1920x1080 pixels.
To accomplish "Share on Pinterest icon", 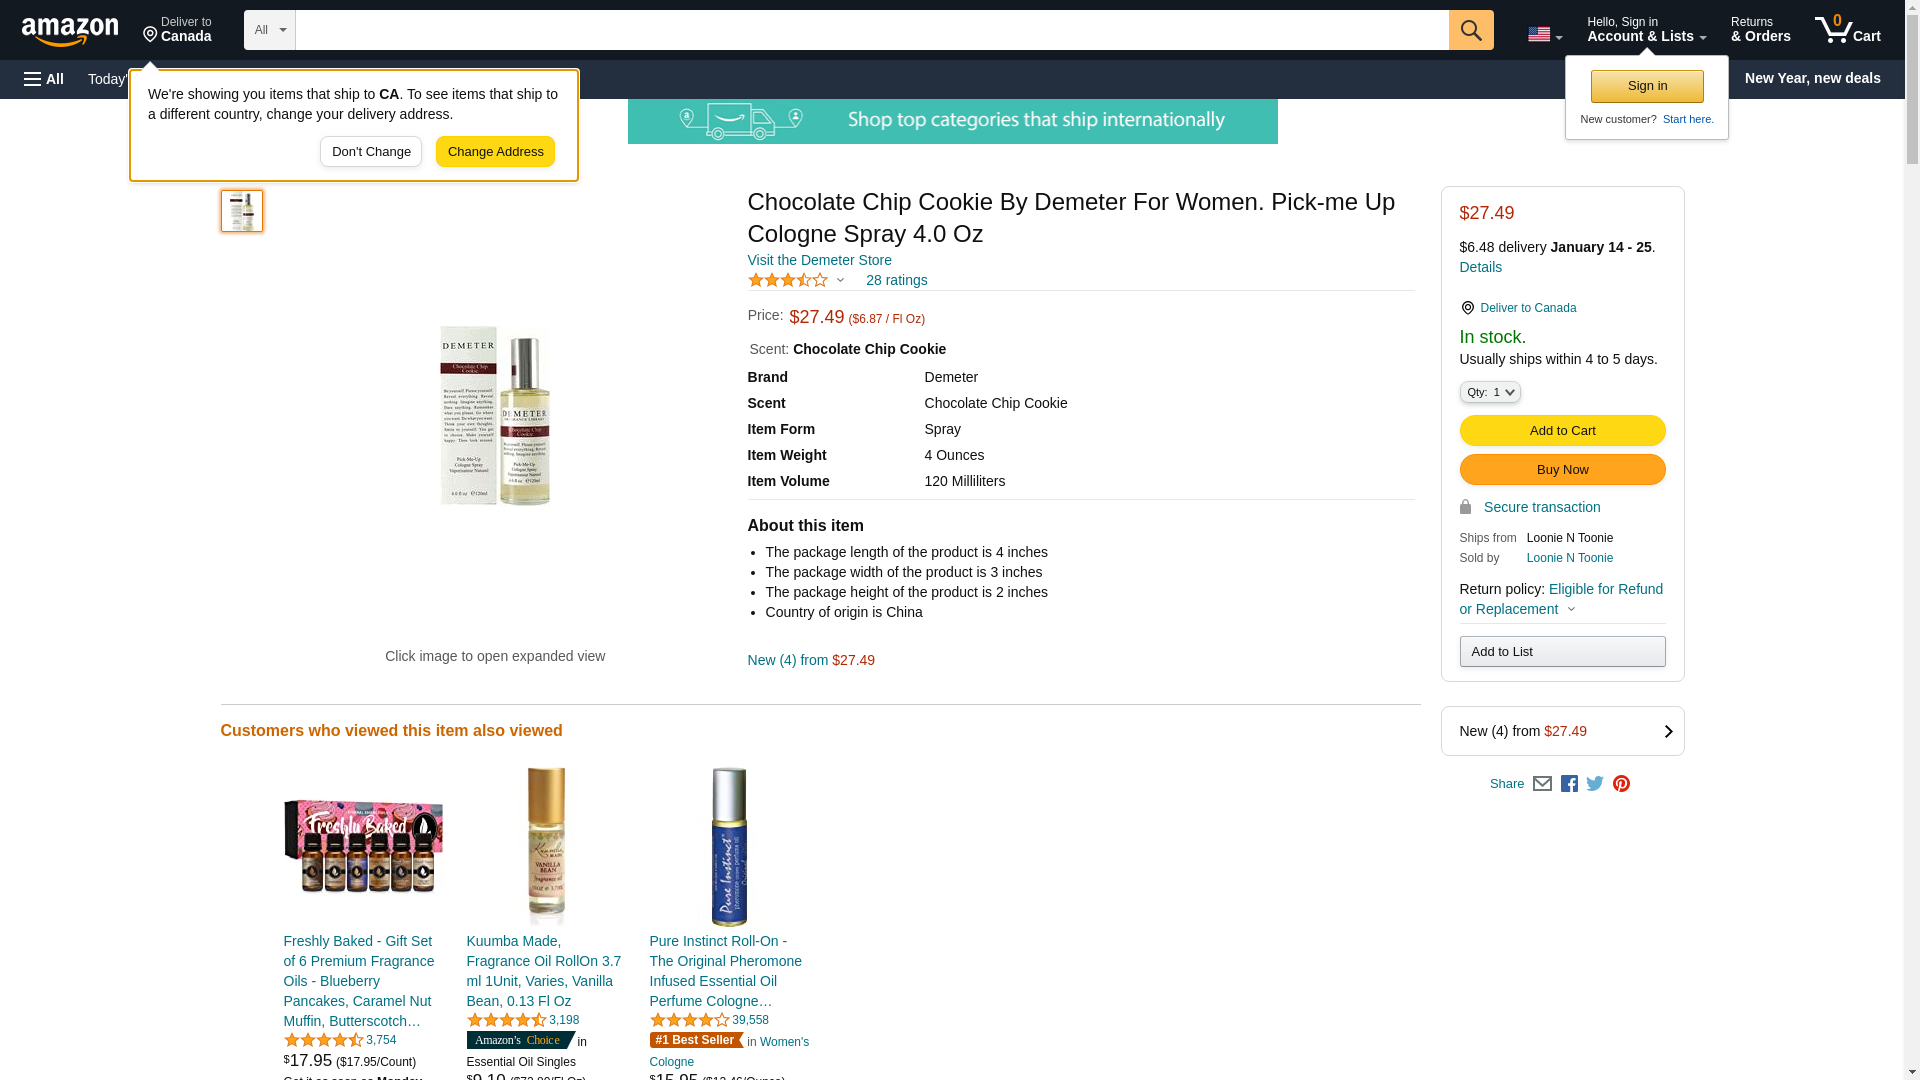I will coord(1621,784).
